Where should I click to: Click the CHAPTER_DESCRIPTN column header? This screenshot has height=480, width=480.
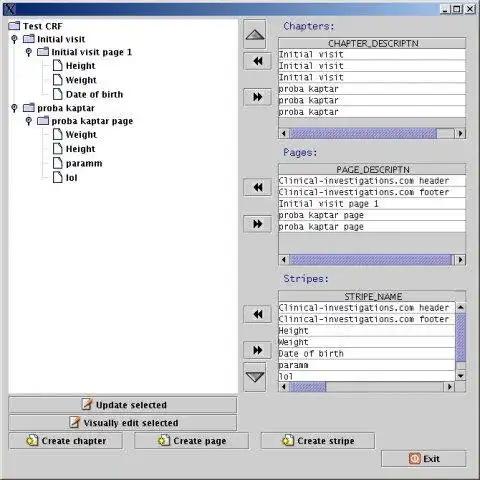[x=372, y=43]
